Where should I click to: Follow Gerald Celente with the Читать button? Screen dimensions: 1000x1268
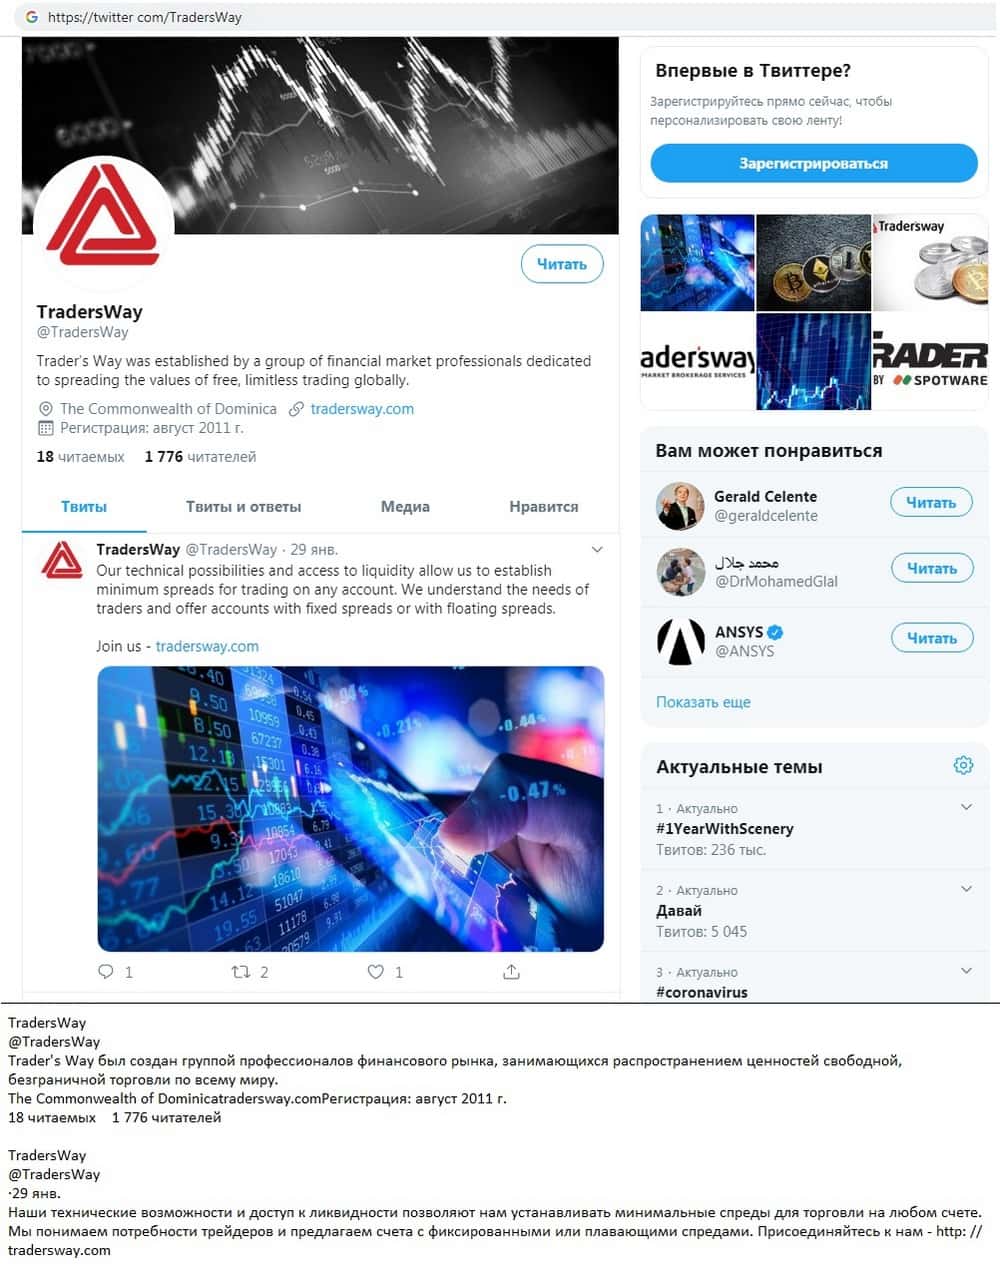pyautogui.click(x=931, y=503)
